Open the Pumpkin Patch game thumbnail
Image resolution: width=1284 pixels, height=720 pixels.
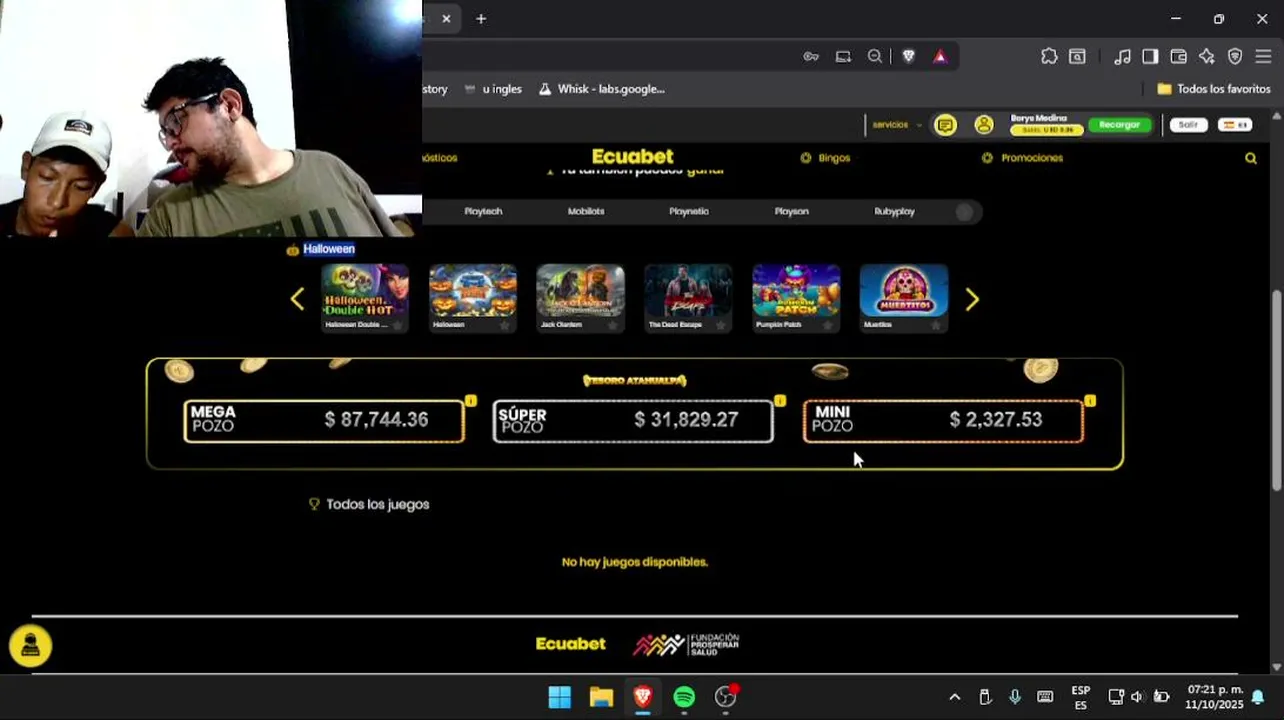(796, 291)
